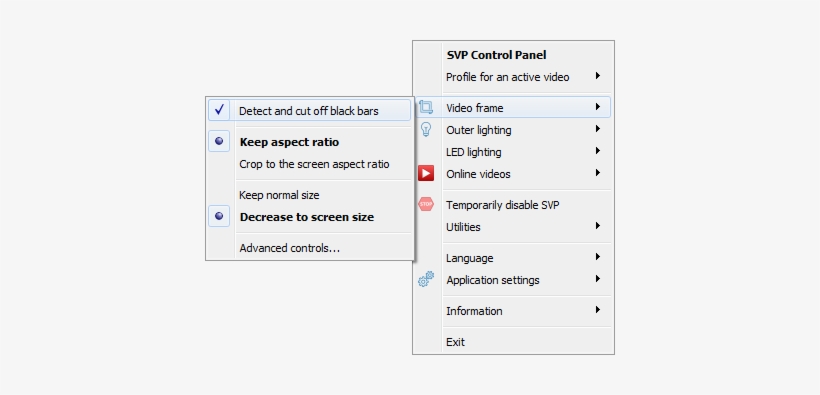Open Advanced controls... dialog
The width and height of the screenshot is (820, 395).
pyautogui.click(x=289, y=247)
